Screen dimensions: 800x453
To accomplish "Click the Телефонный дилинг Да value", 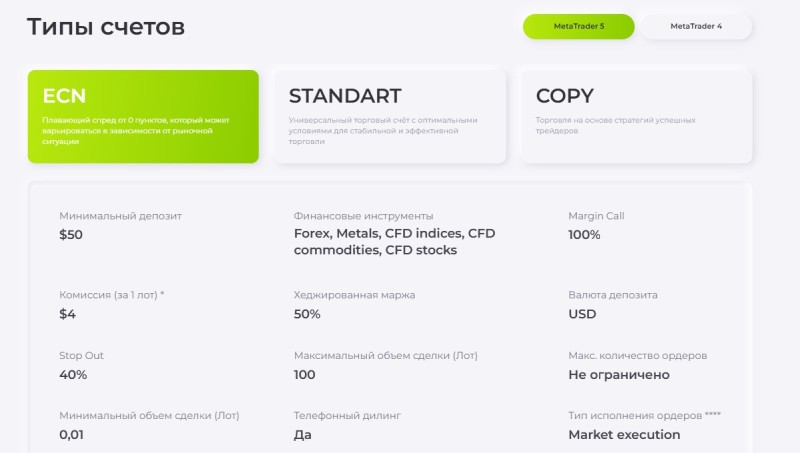I will pos(303,435).
